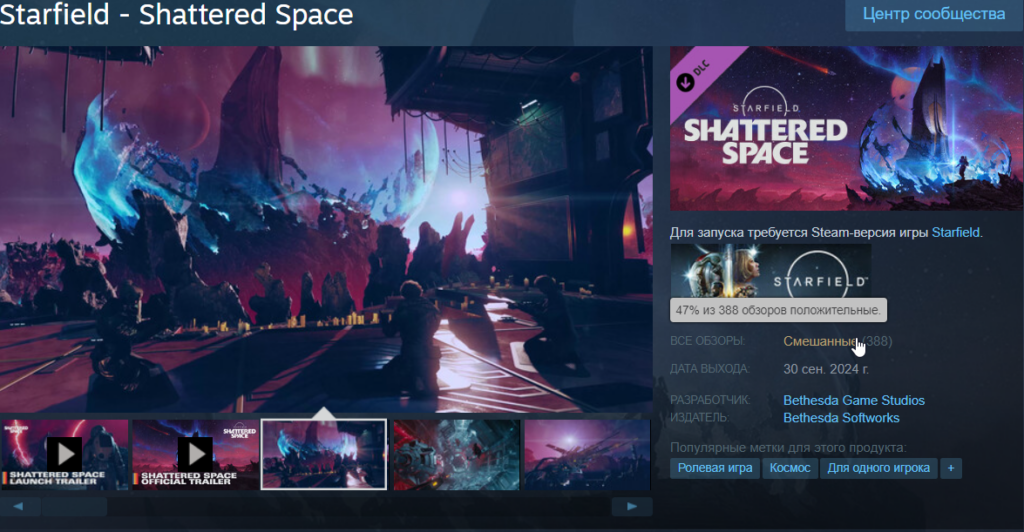This screenshot has width=1024, height=532.
Task: Click the main large screenshot preview
Action: (326, 229)
